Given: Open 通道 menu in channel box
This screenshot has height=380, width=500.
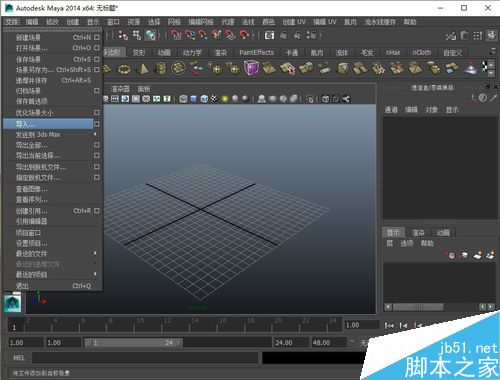Looking at the screenshot, I should pyautogui.click(x=391, y=110).
